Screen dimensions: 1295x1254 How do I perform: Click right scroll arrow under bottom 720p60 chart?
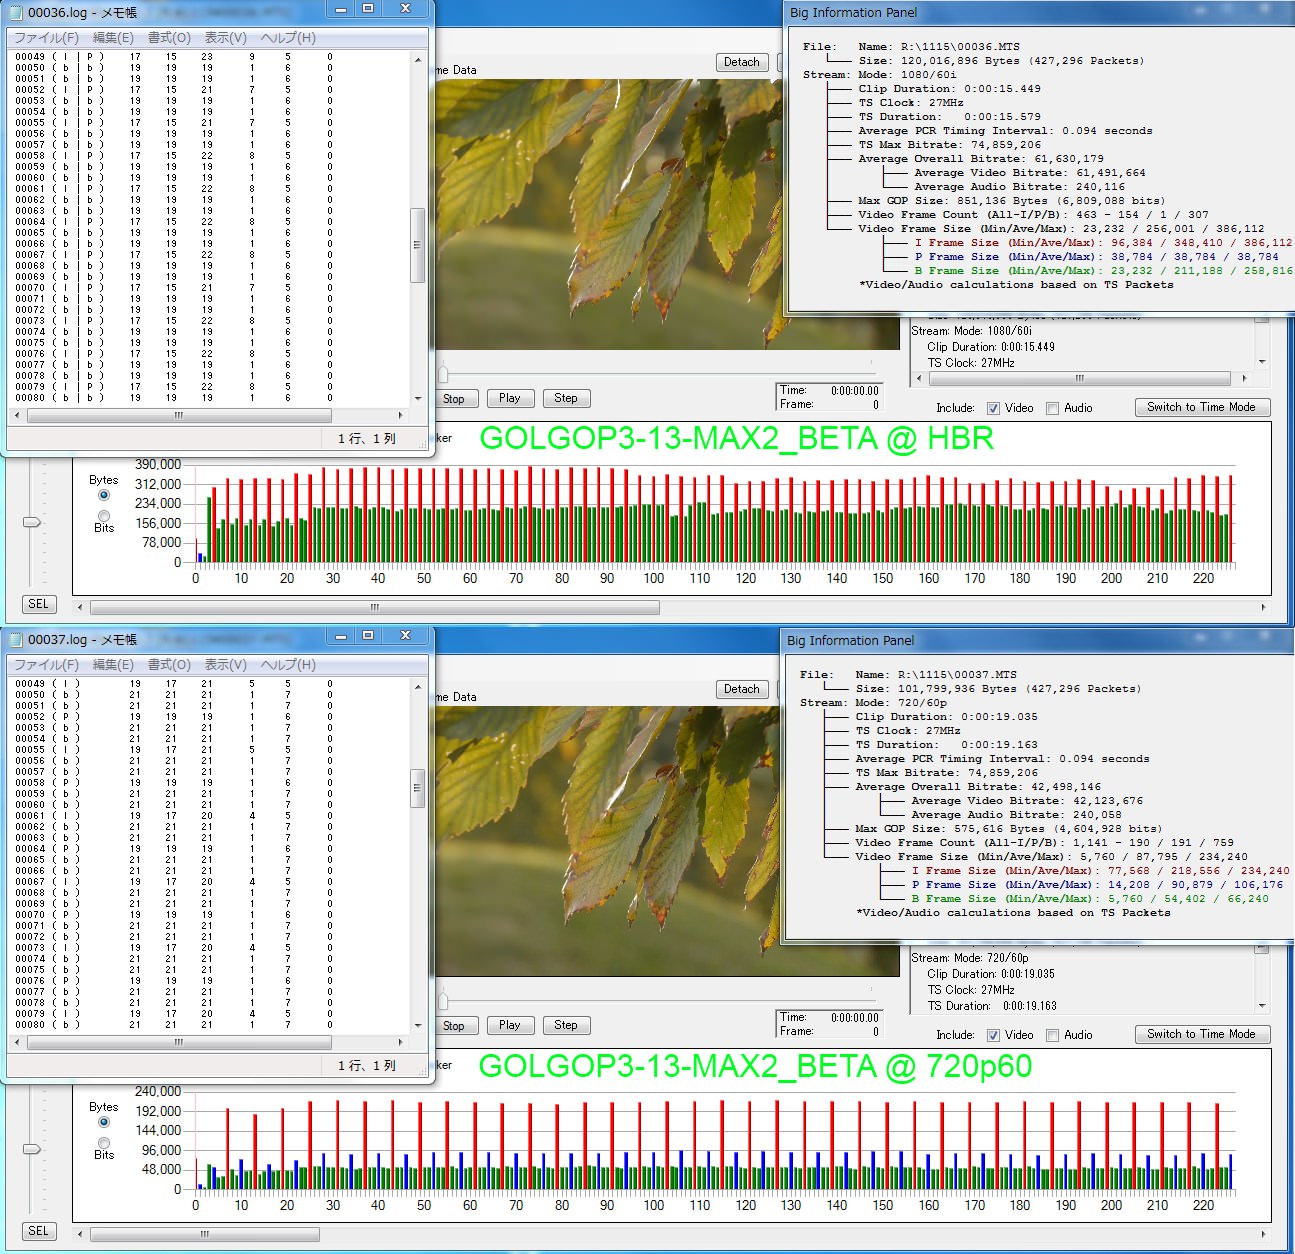coord(1262,1234)
